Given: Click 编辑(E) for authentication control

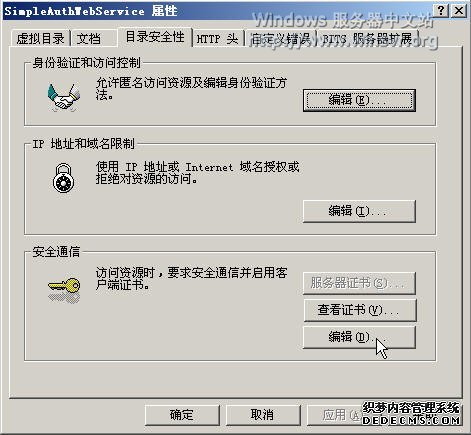Looking at the screenshot, I should 359,100.
